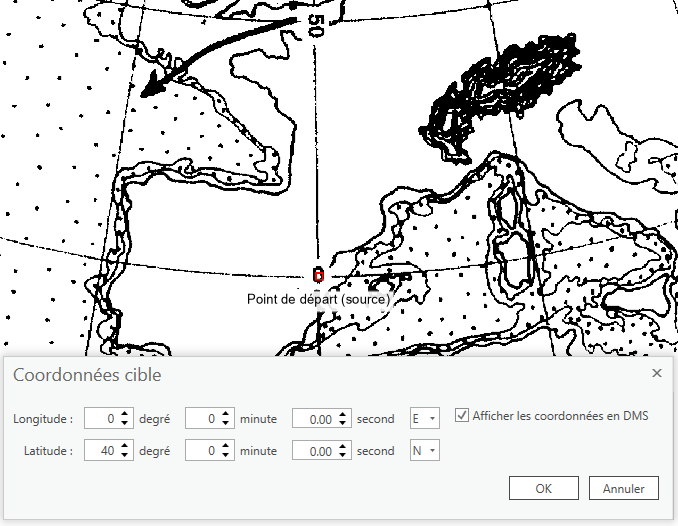Decrement the Longitude second stepper
678x526 pixels.
[343, 424]
